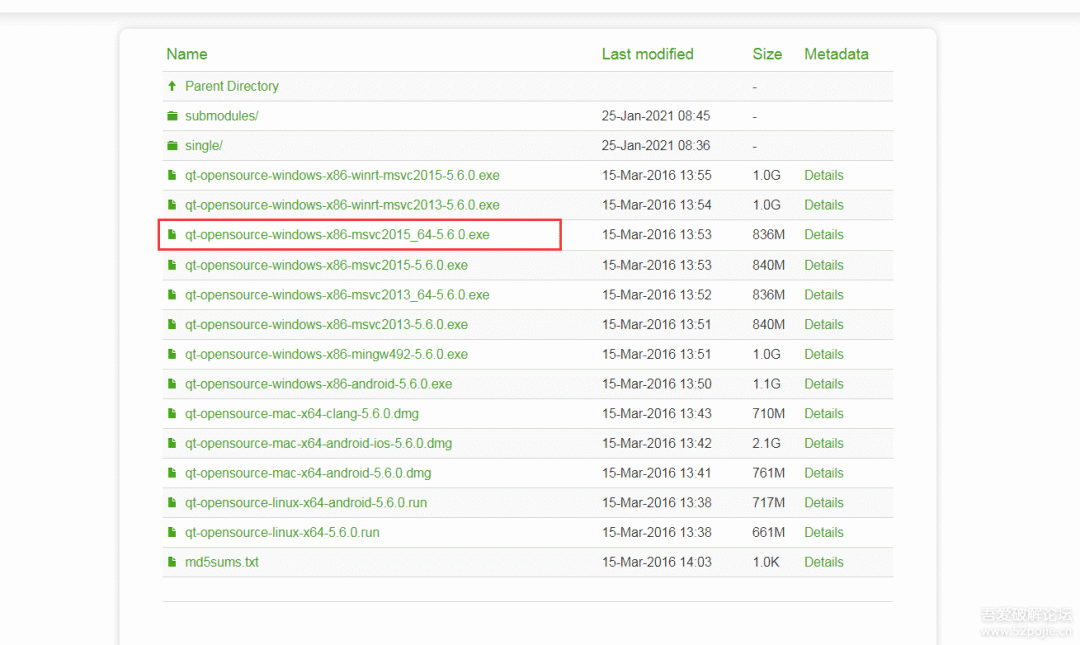Download qt-opensource-linux-x64-5.6.0.run
The width and height of the screenshot is (1080, 645).
282,531
